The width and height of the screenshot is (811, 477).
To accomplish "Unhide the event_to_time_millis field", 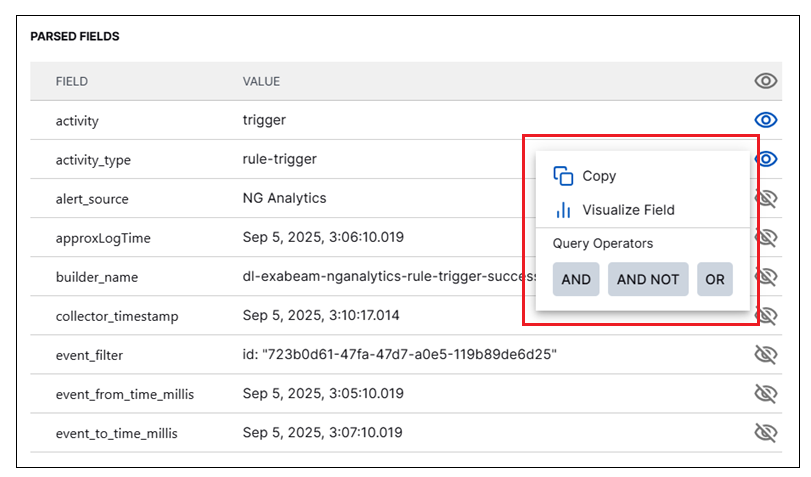I will (x=765, y=432).
